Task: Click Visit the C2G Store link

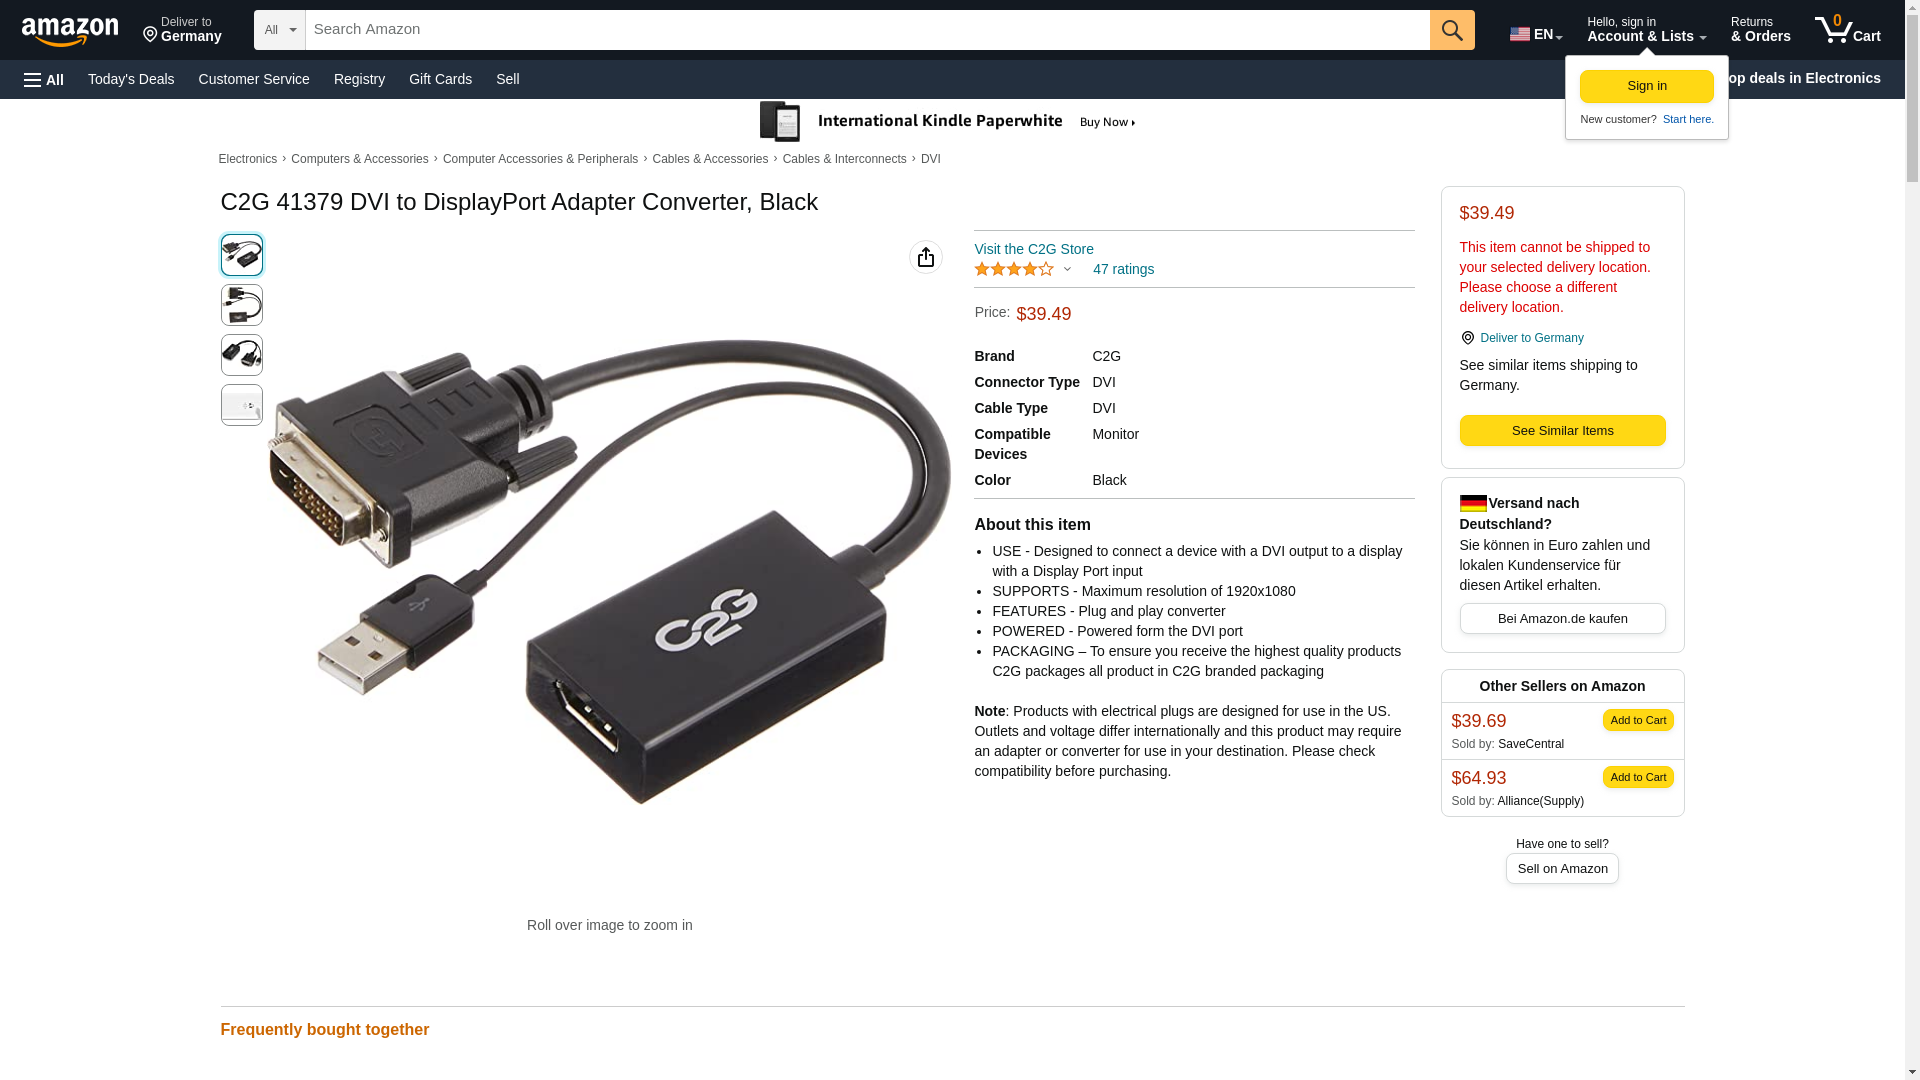Action: point(1034,249)
